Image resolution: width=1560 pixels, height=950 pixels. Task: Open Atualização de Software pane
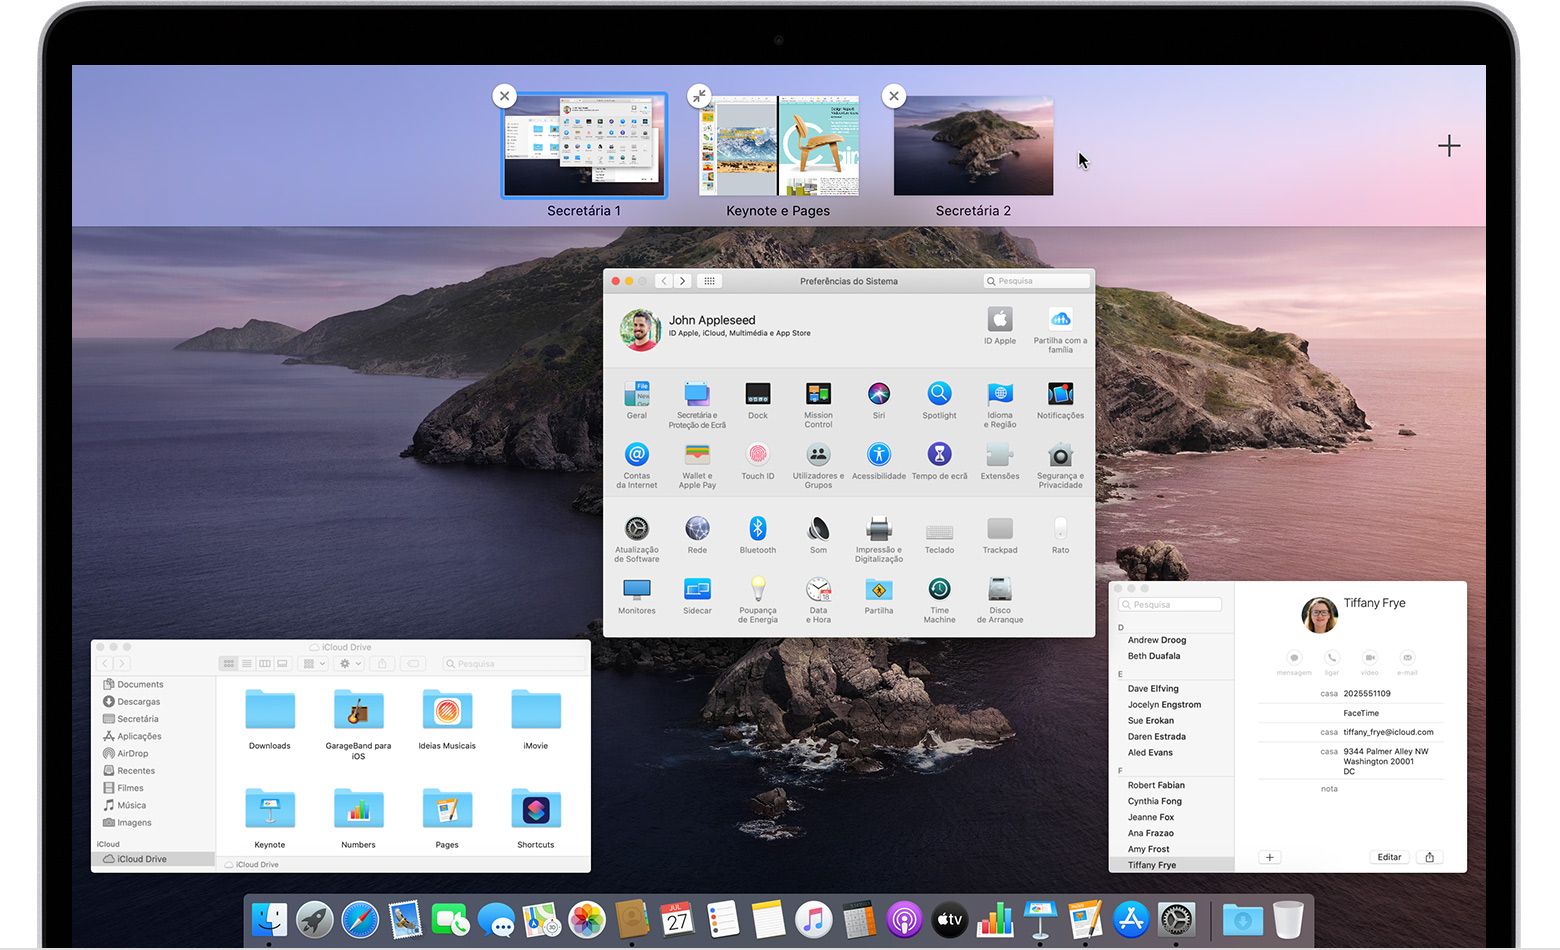pos(636,539)
